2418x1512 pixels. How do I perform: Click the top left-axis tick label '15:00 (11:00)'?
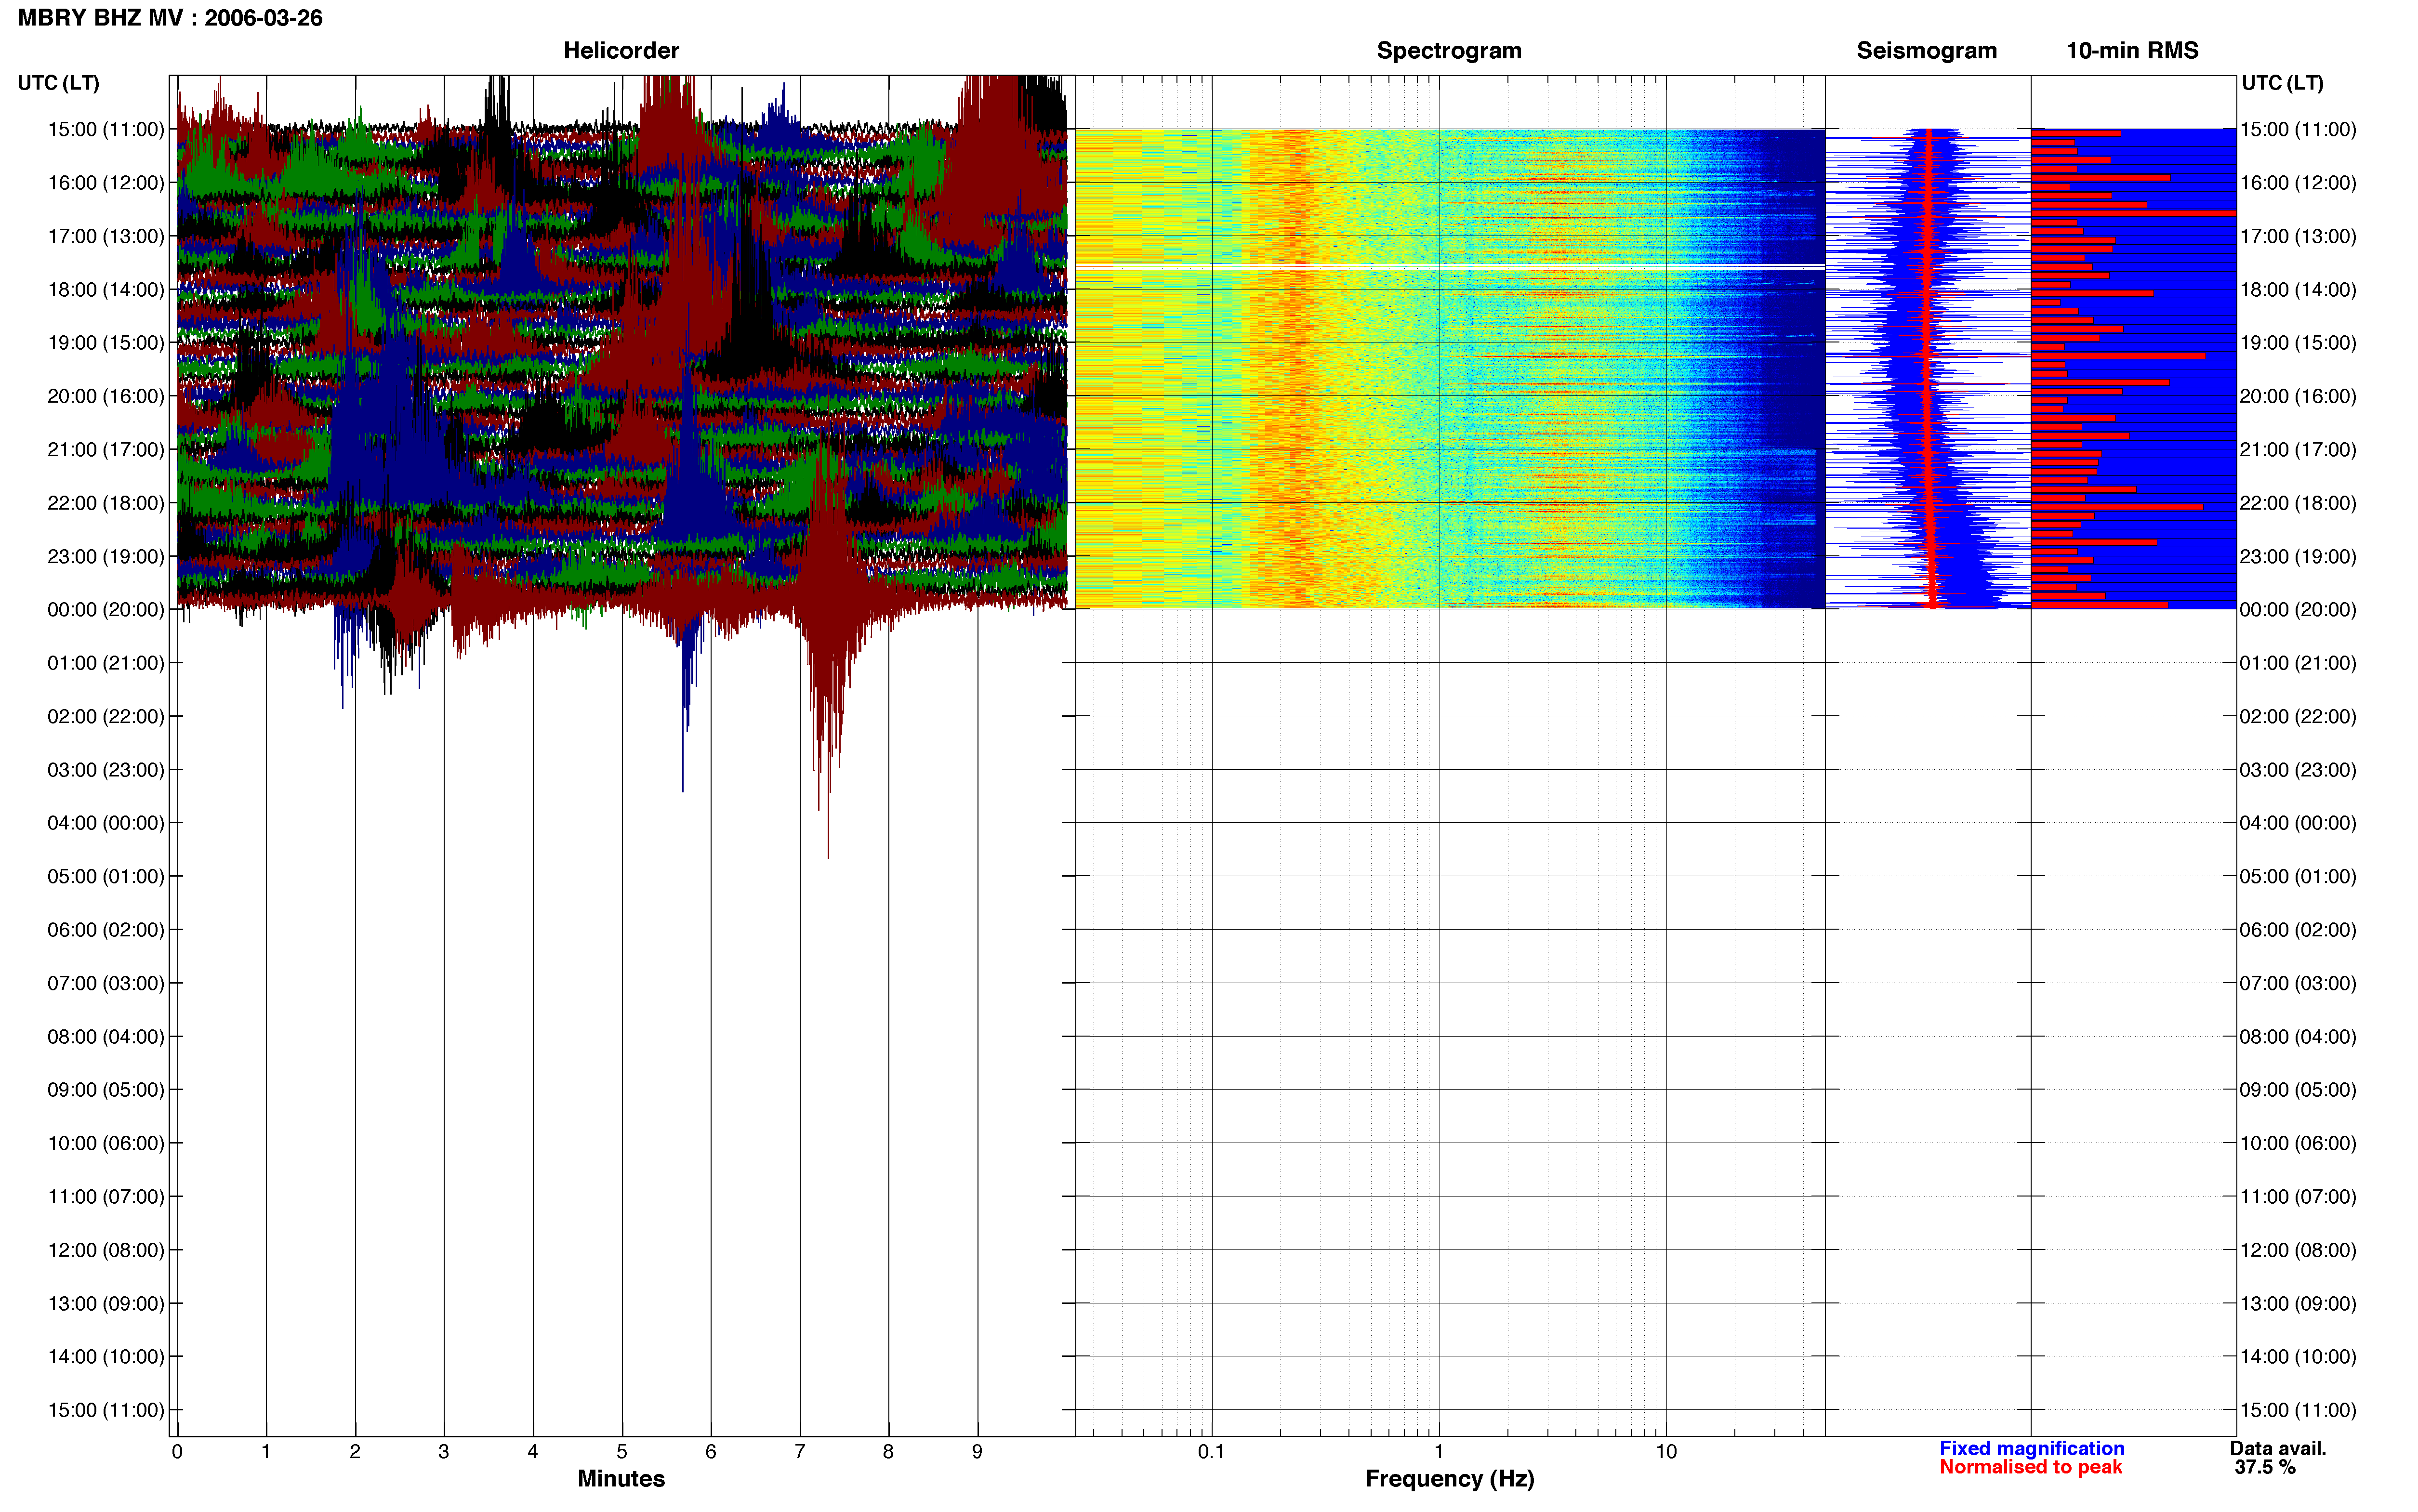pos(106,129)
